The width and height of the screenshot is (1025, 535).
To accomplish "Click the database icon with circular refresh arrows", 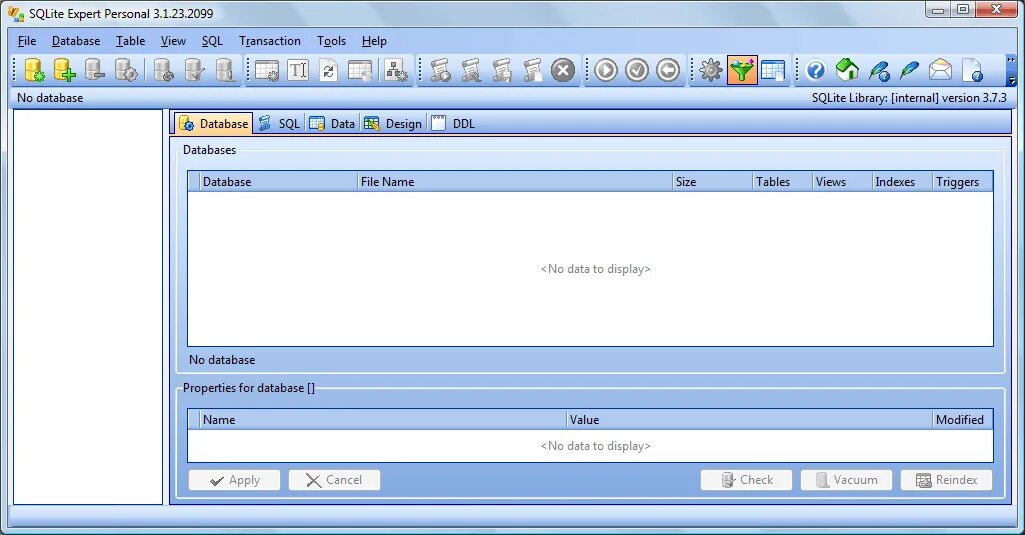I will click(163, 70).
